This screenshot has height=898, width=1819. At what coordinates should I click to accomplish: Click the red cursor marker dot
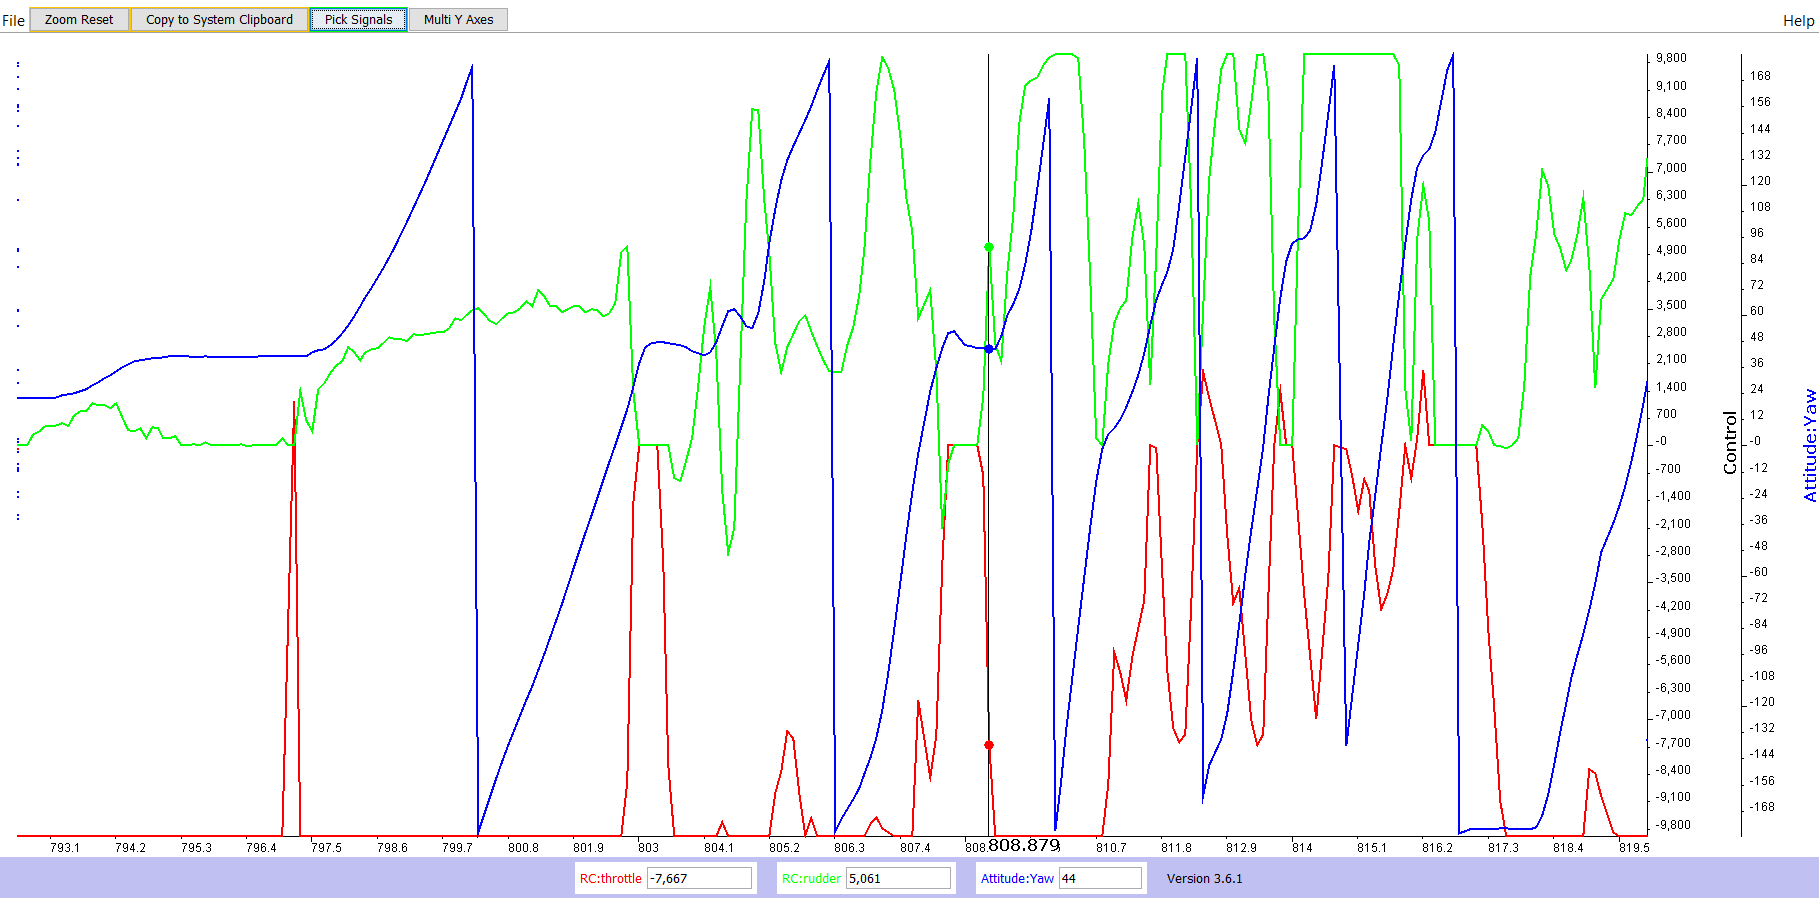989,745
